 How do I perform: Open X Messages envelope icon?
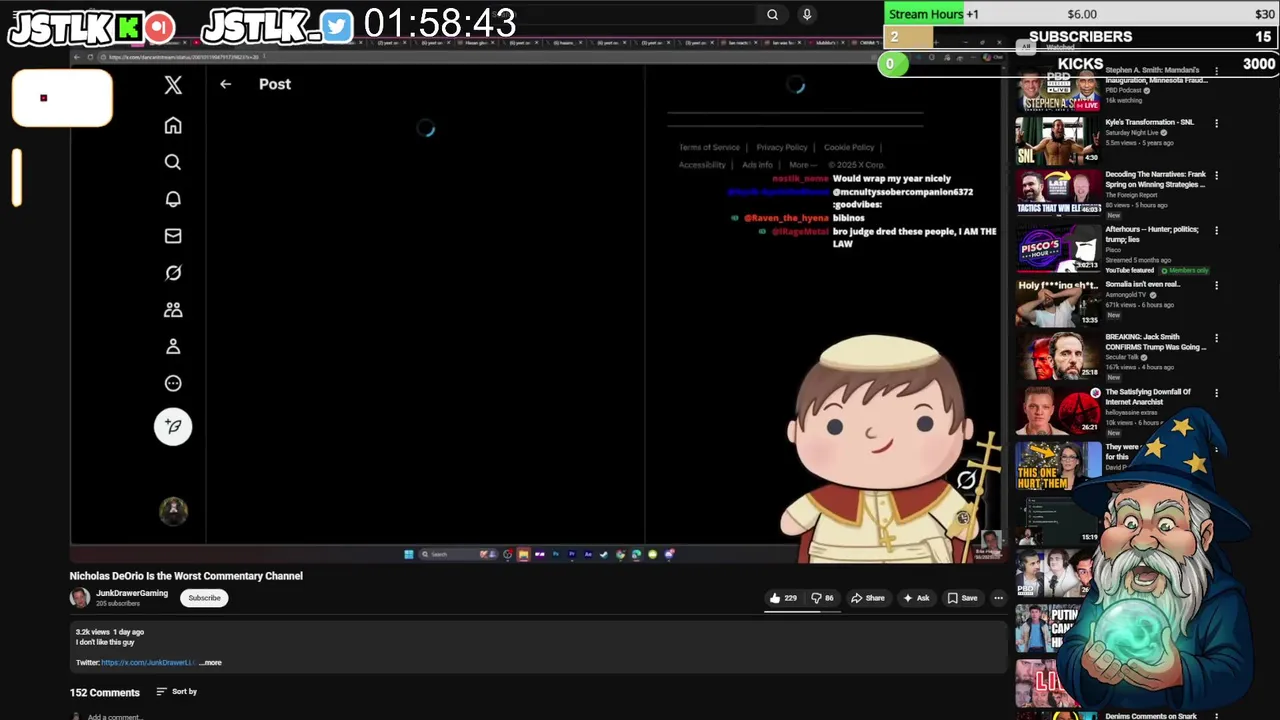click(x=173, y=236)
